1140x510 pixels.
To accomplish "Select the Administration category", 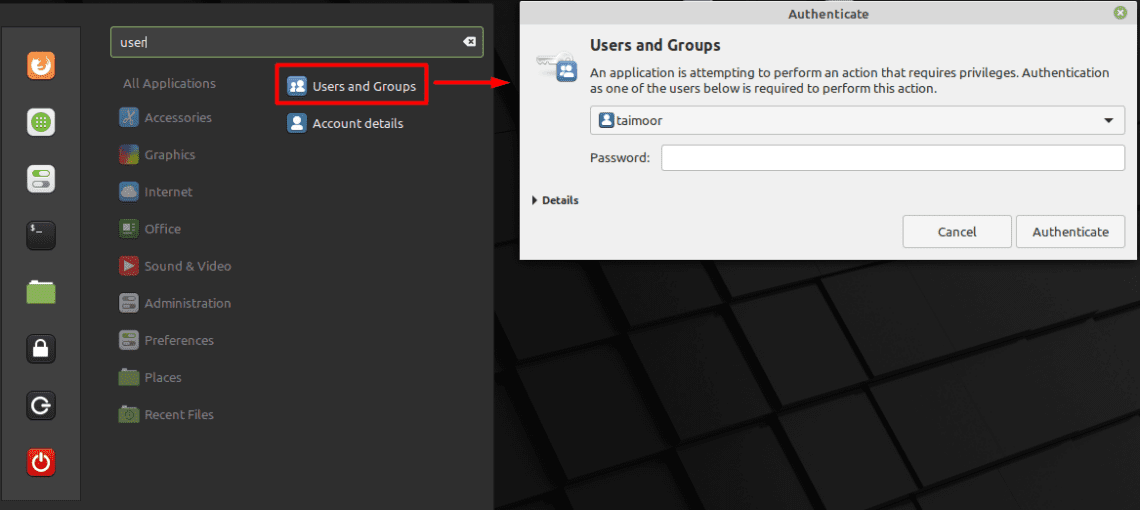I will 175,303.
